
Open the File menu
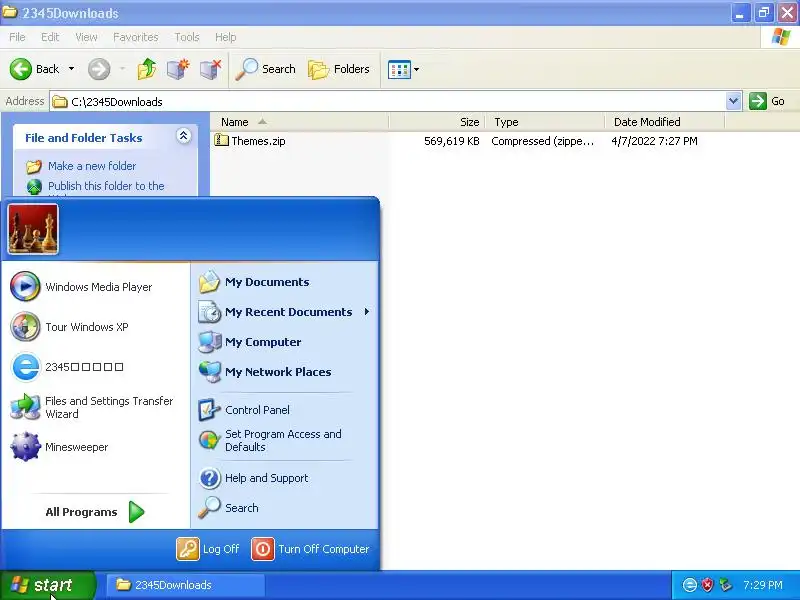coord(17,37)
